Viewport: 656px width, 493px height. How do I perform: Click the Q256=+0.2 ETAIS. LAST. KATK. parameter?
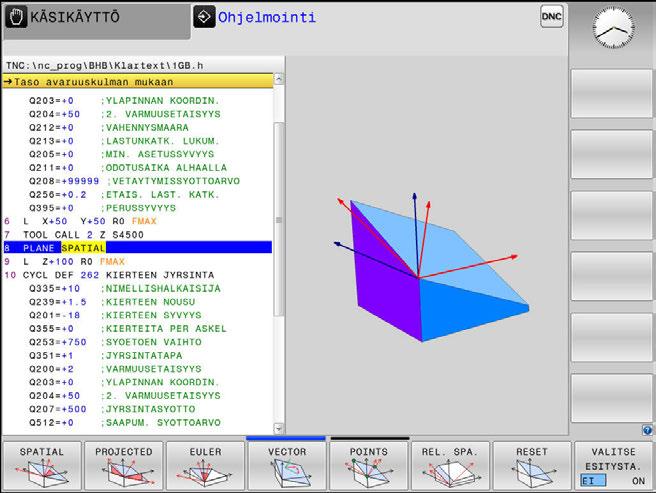coord(124,195)
